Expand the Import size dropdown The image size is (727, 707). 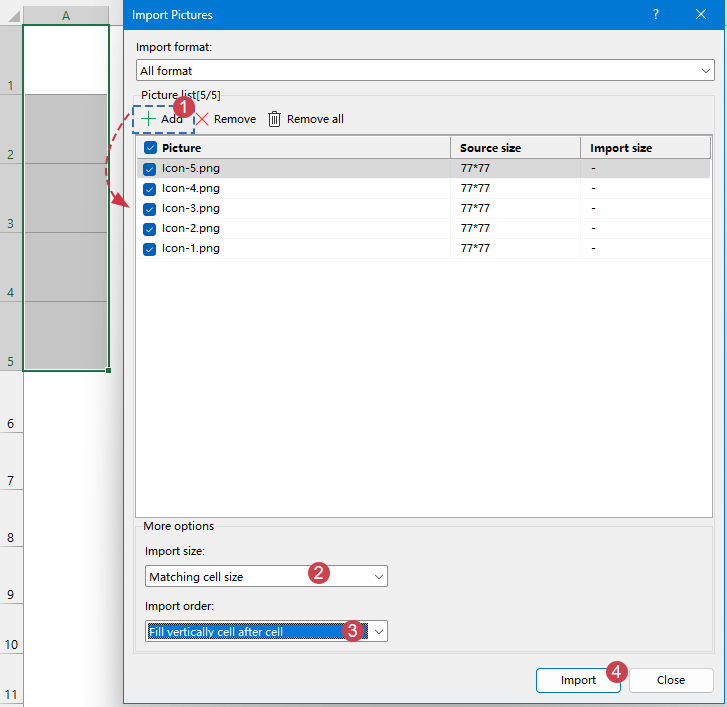click(x=378, y=577)
